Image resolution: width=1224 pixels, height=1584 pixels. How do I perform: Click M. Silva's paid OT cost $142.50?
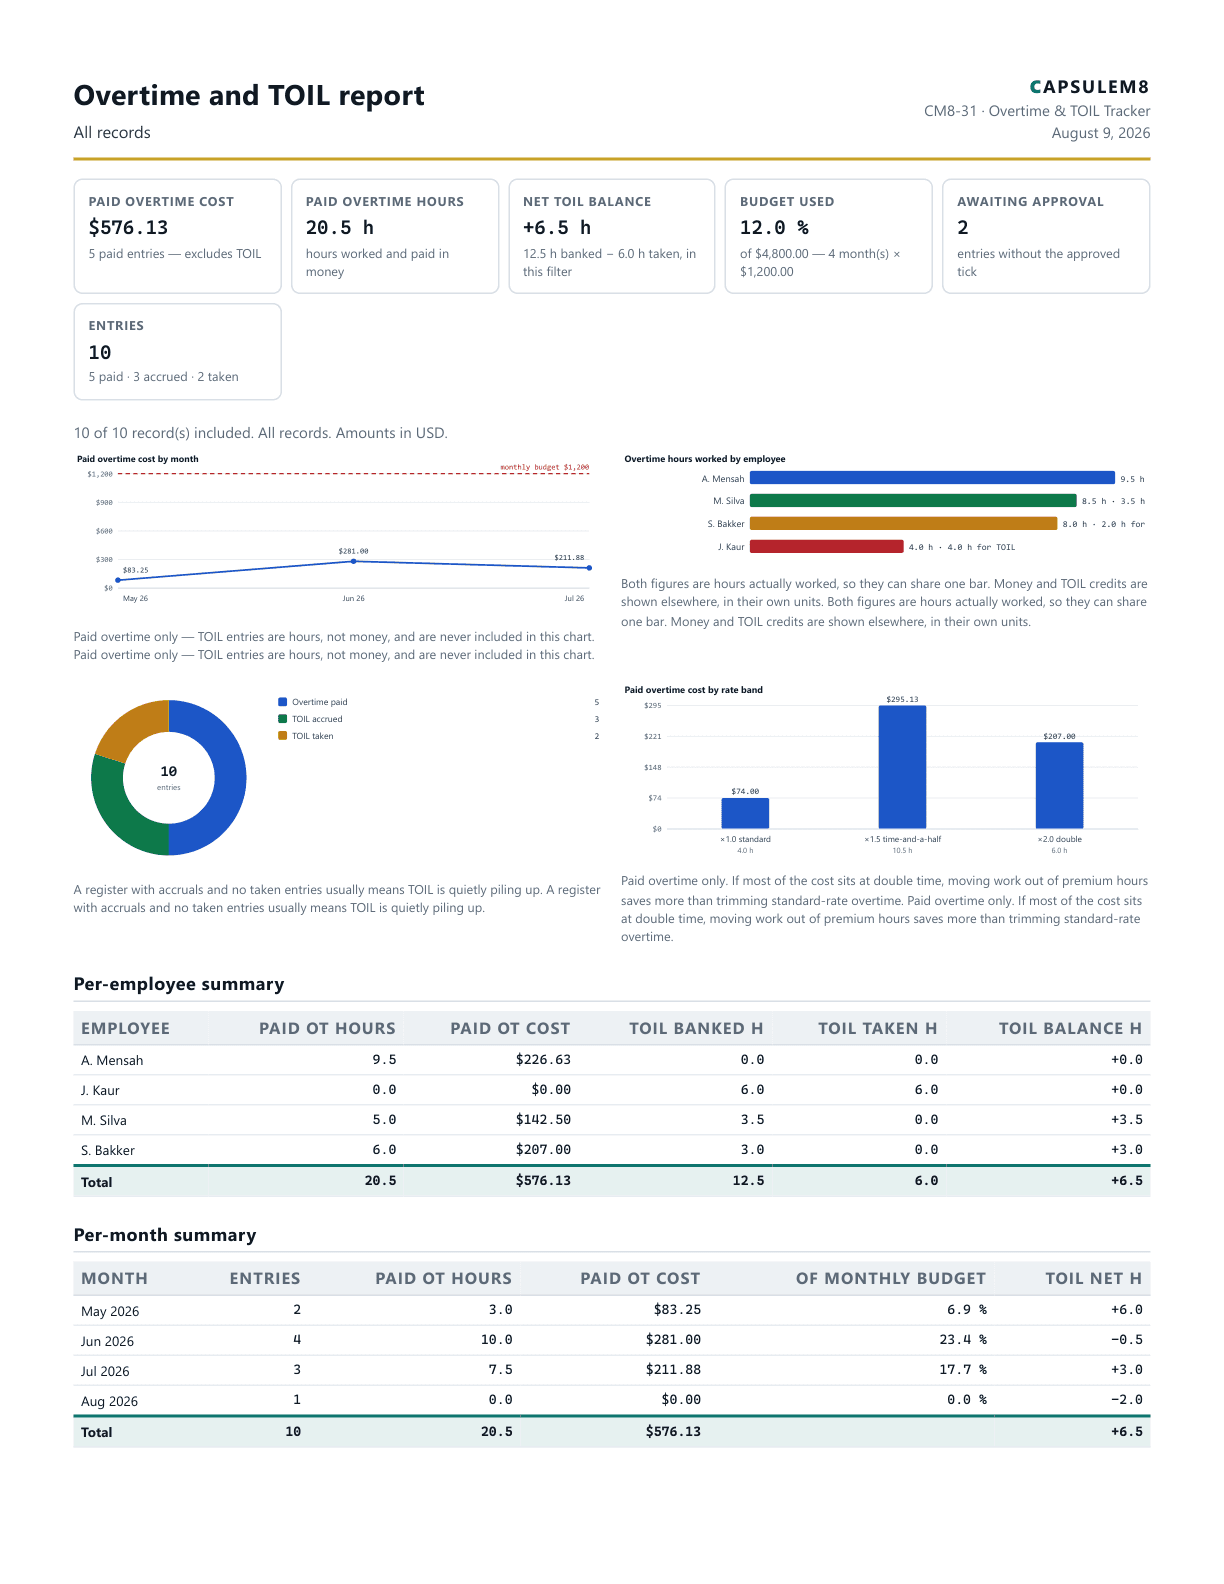pos(543,1120)
